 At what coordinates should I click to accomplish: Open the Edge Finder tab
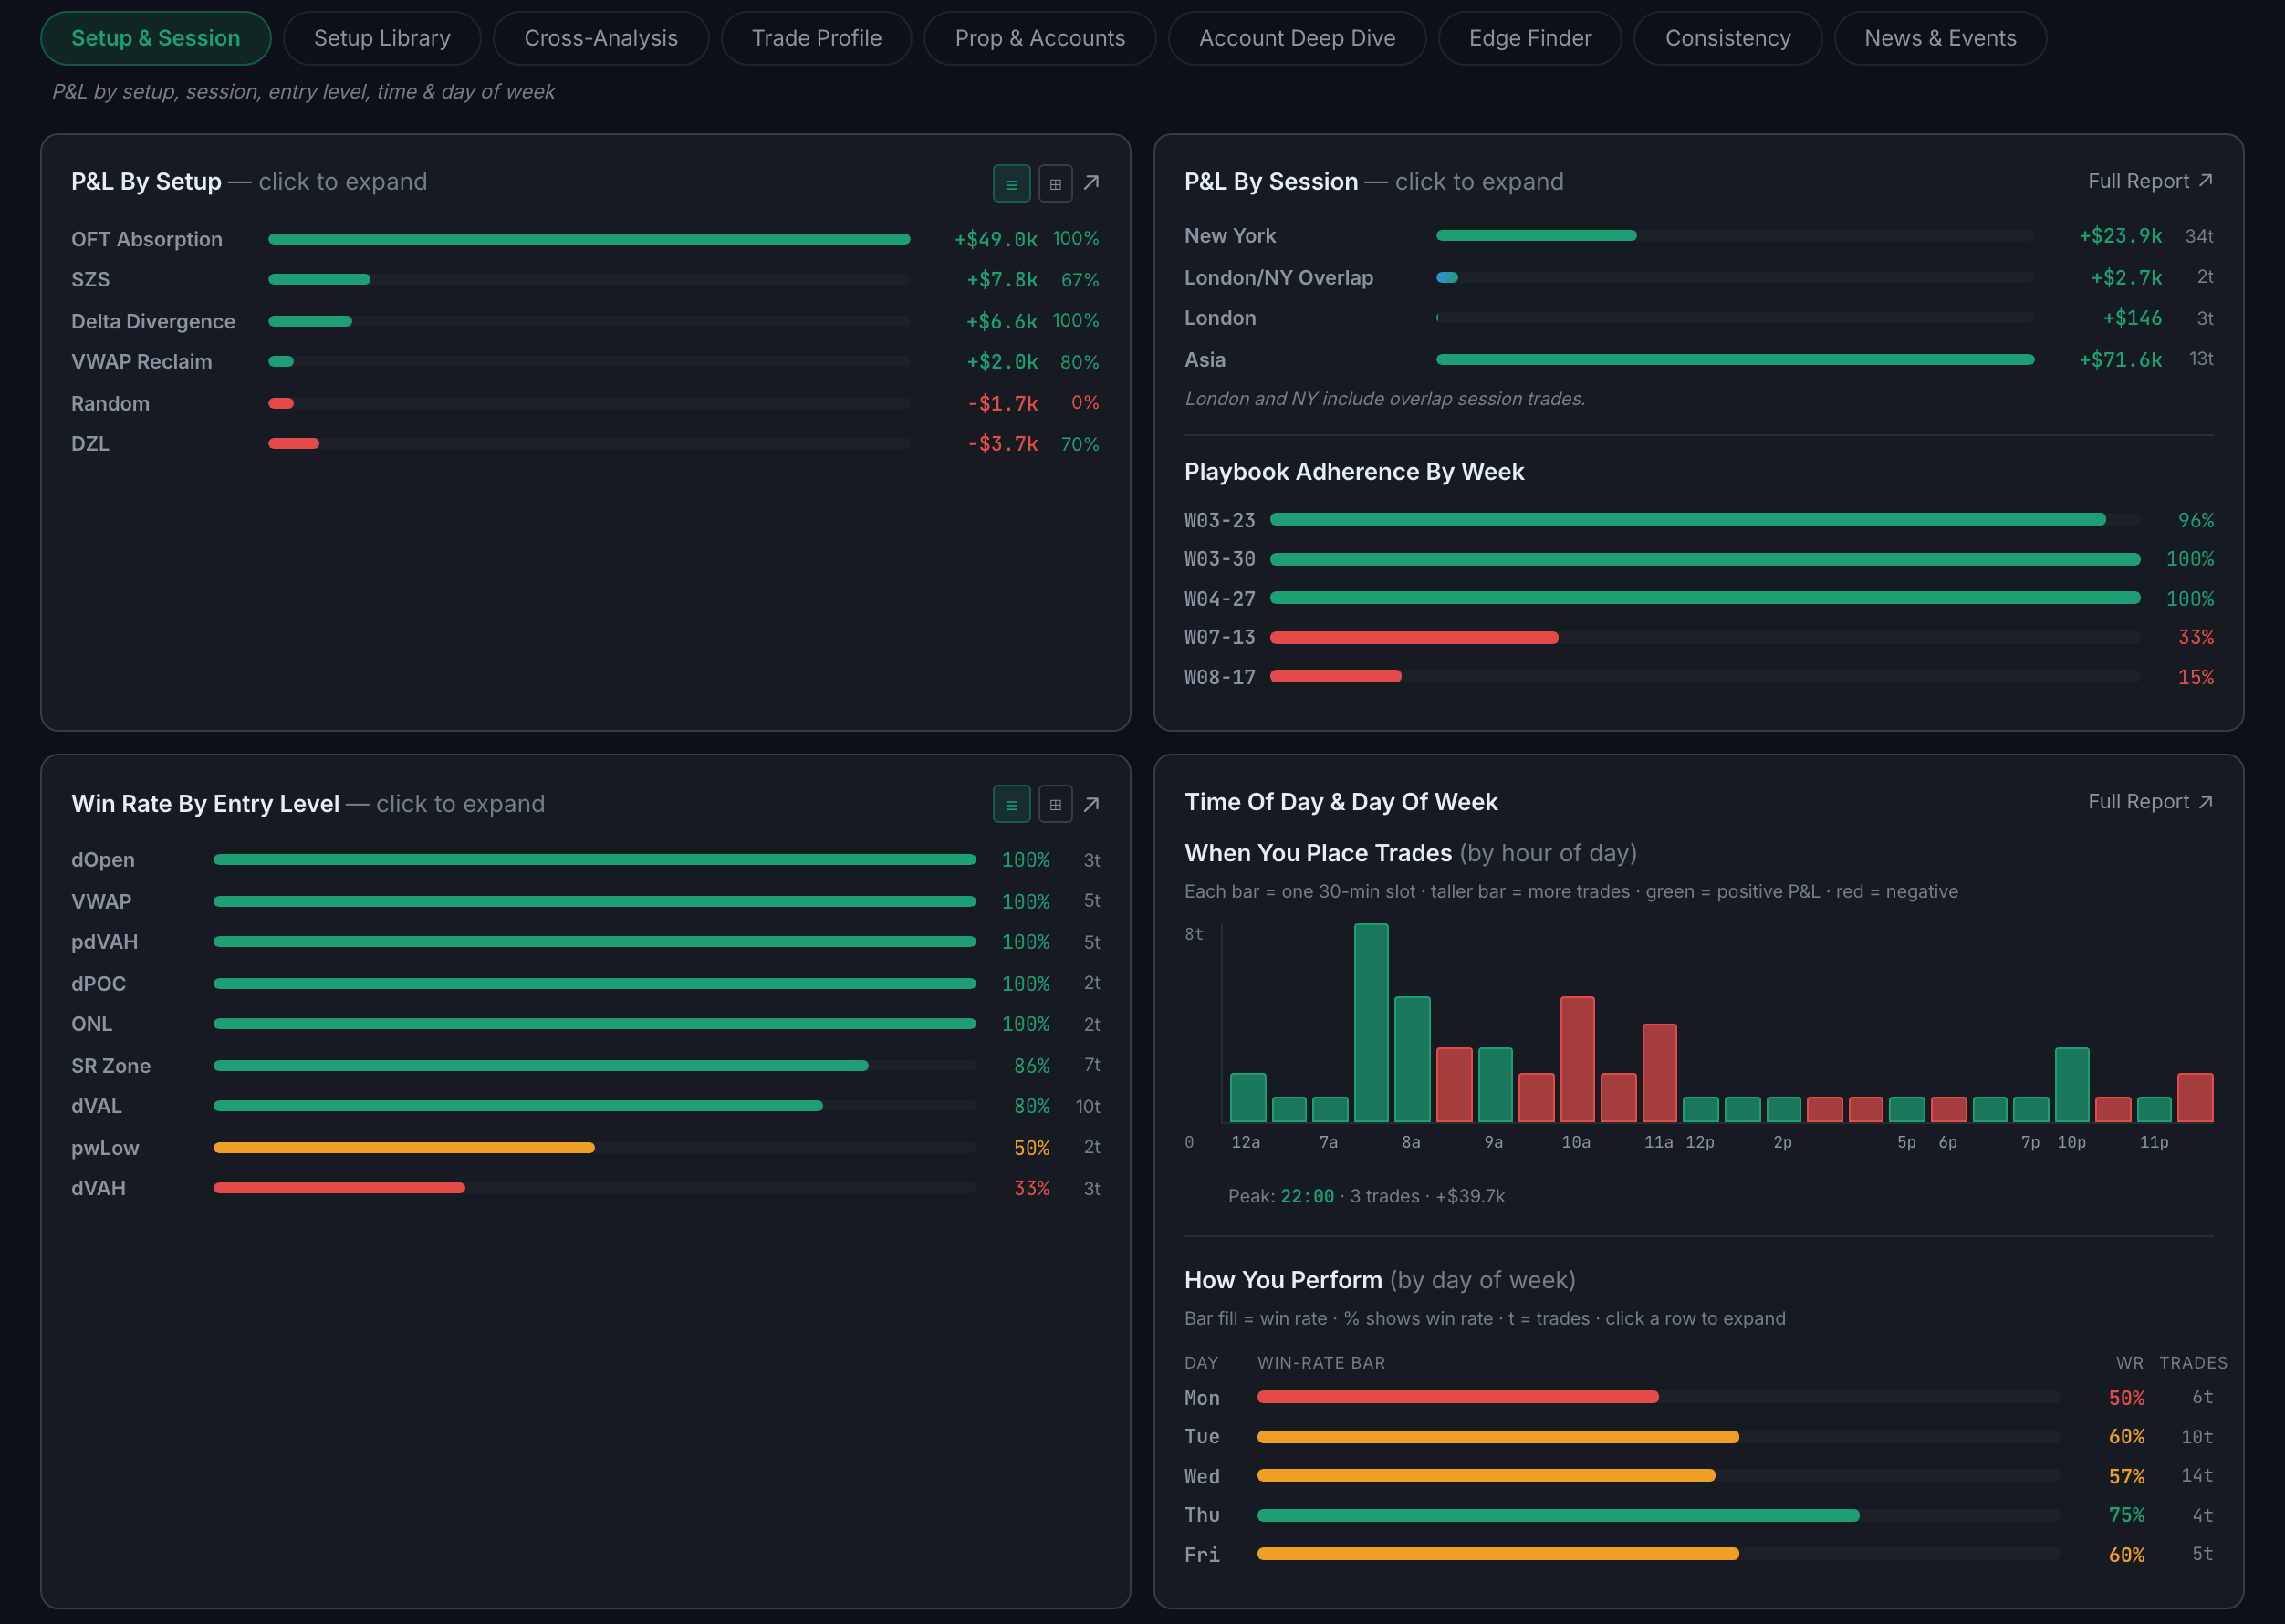click(1529, 38)
